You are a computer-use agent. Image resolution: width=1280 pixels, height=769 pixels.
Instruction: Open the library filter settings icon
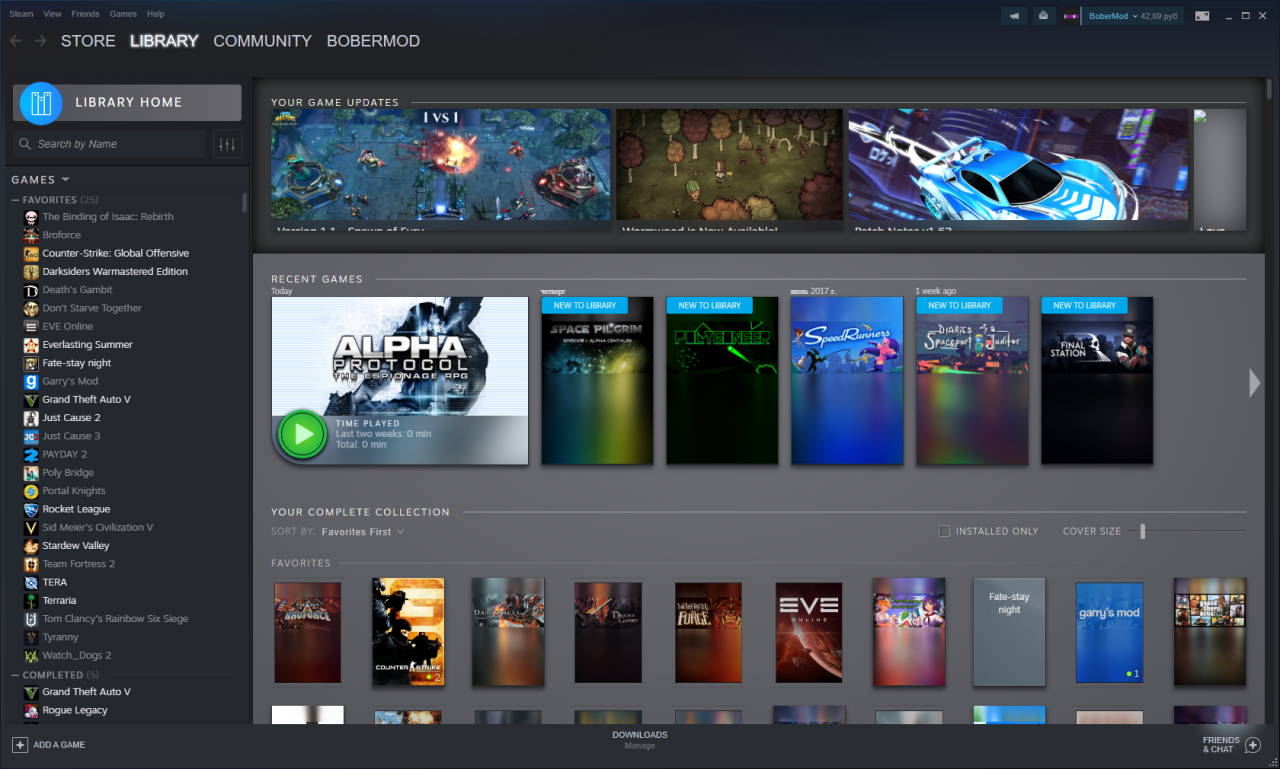point(228,144)
